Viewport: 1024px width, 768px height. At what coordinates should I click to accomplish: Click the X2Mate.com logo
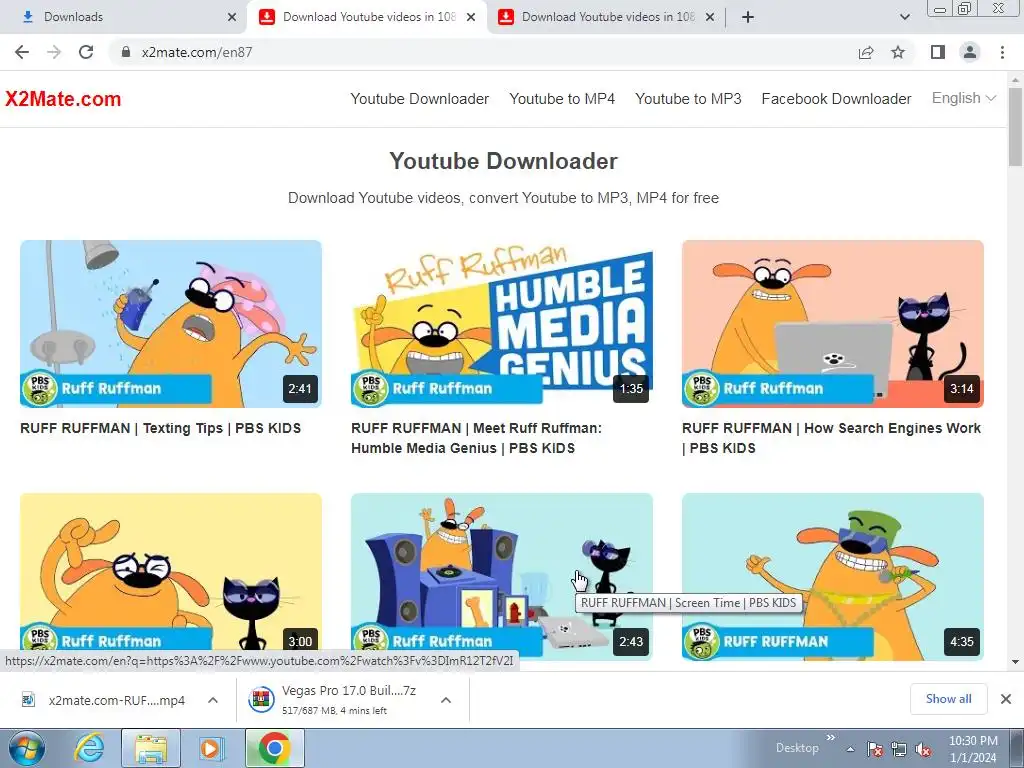click(63, 99)
